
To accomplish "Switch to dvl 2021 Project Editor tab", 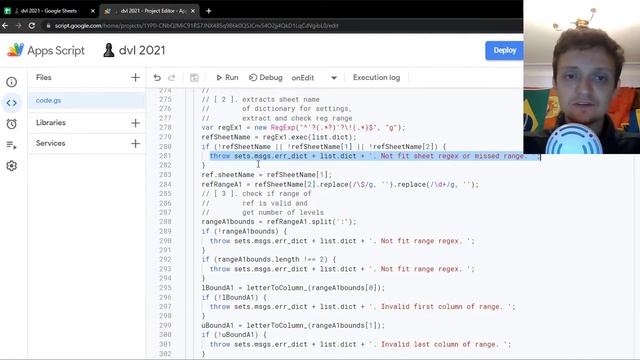I will tap(149, 11).
